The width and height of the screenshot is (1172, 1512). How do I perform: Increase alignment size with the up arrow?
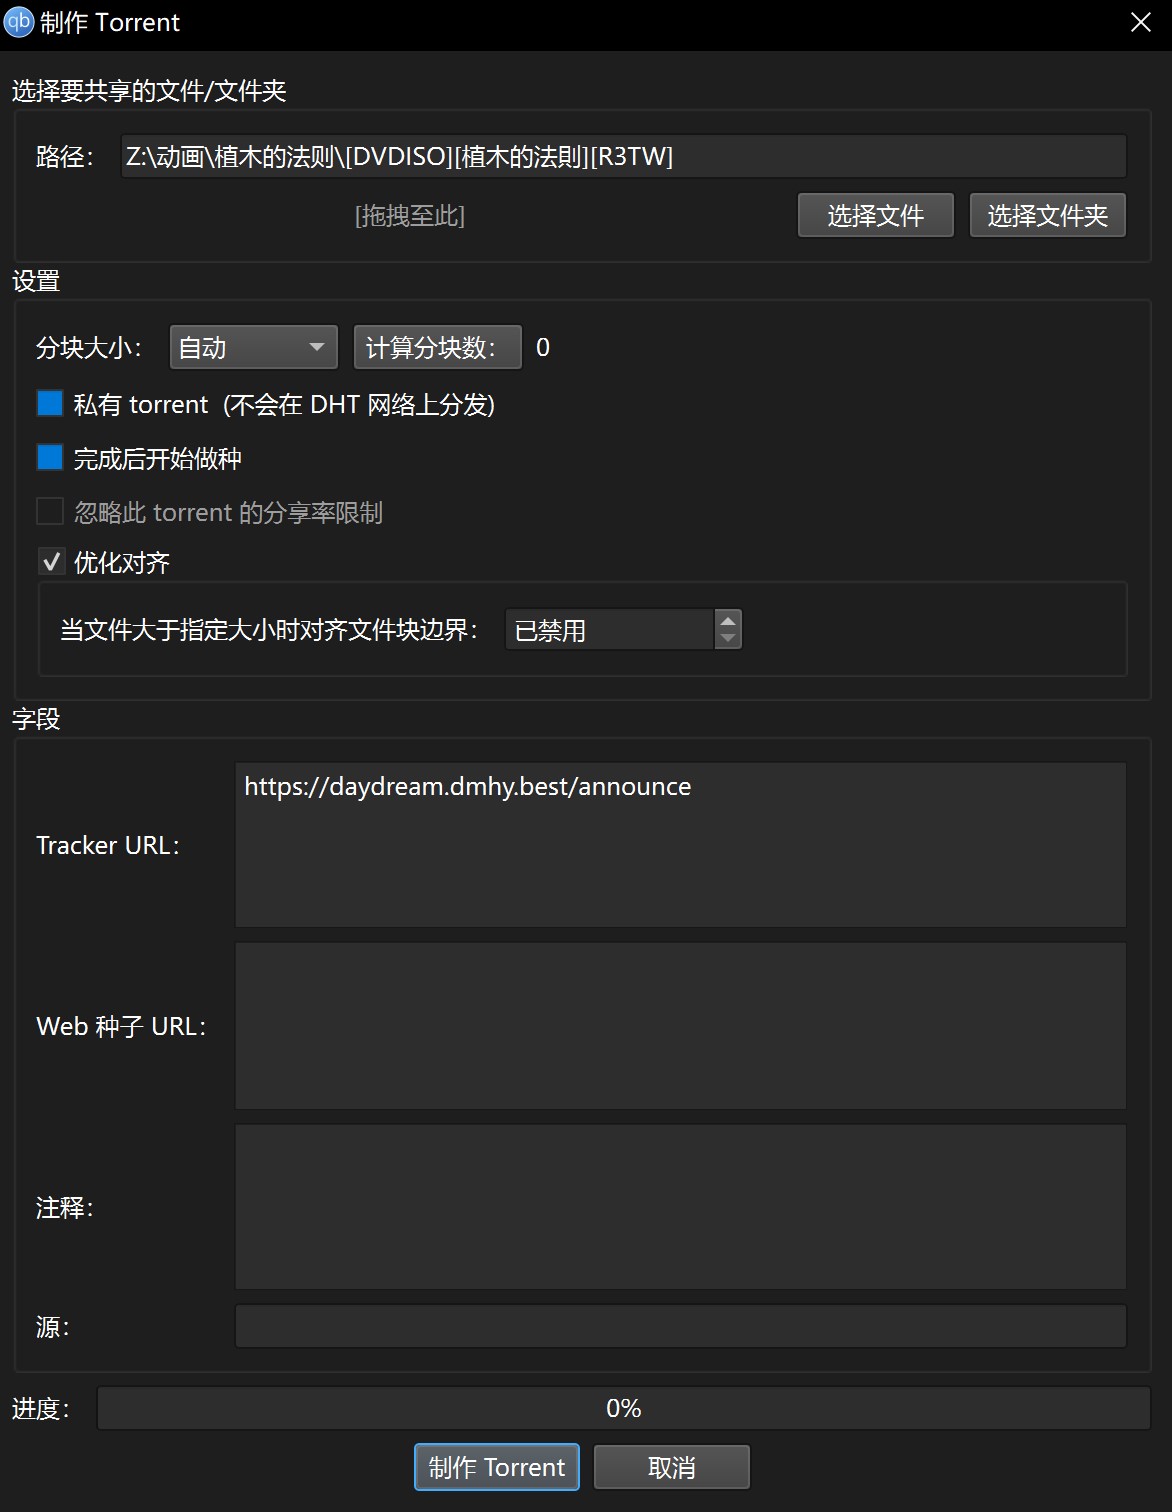tap(728, 621)
